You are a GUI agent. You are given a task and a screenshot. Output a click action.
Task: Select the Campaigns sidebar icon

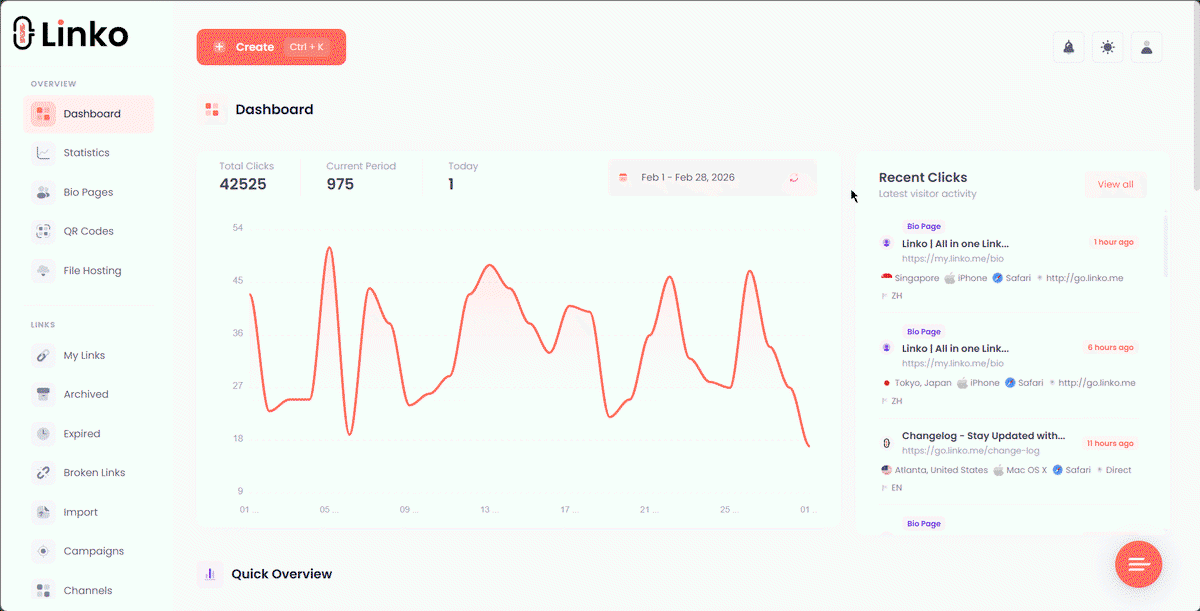[44, 551]
